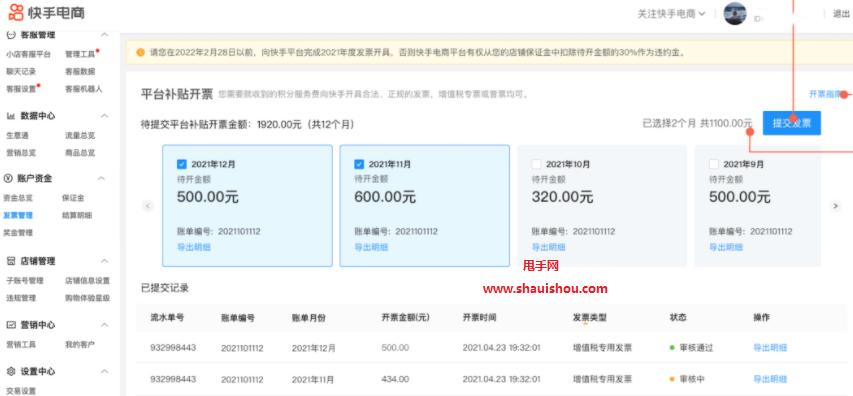Open 结算明细 in sidebar
Image resolution: width=853 pixels, height=396 pixels.
[x=77, y=215]
